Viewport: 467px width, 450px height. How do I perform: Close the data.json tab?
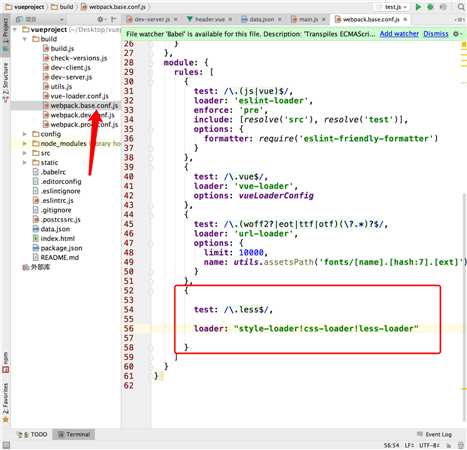[x=280, y=19]
